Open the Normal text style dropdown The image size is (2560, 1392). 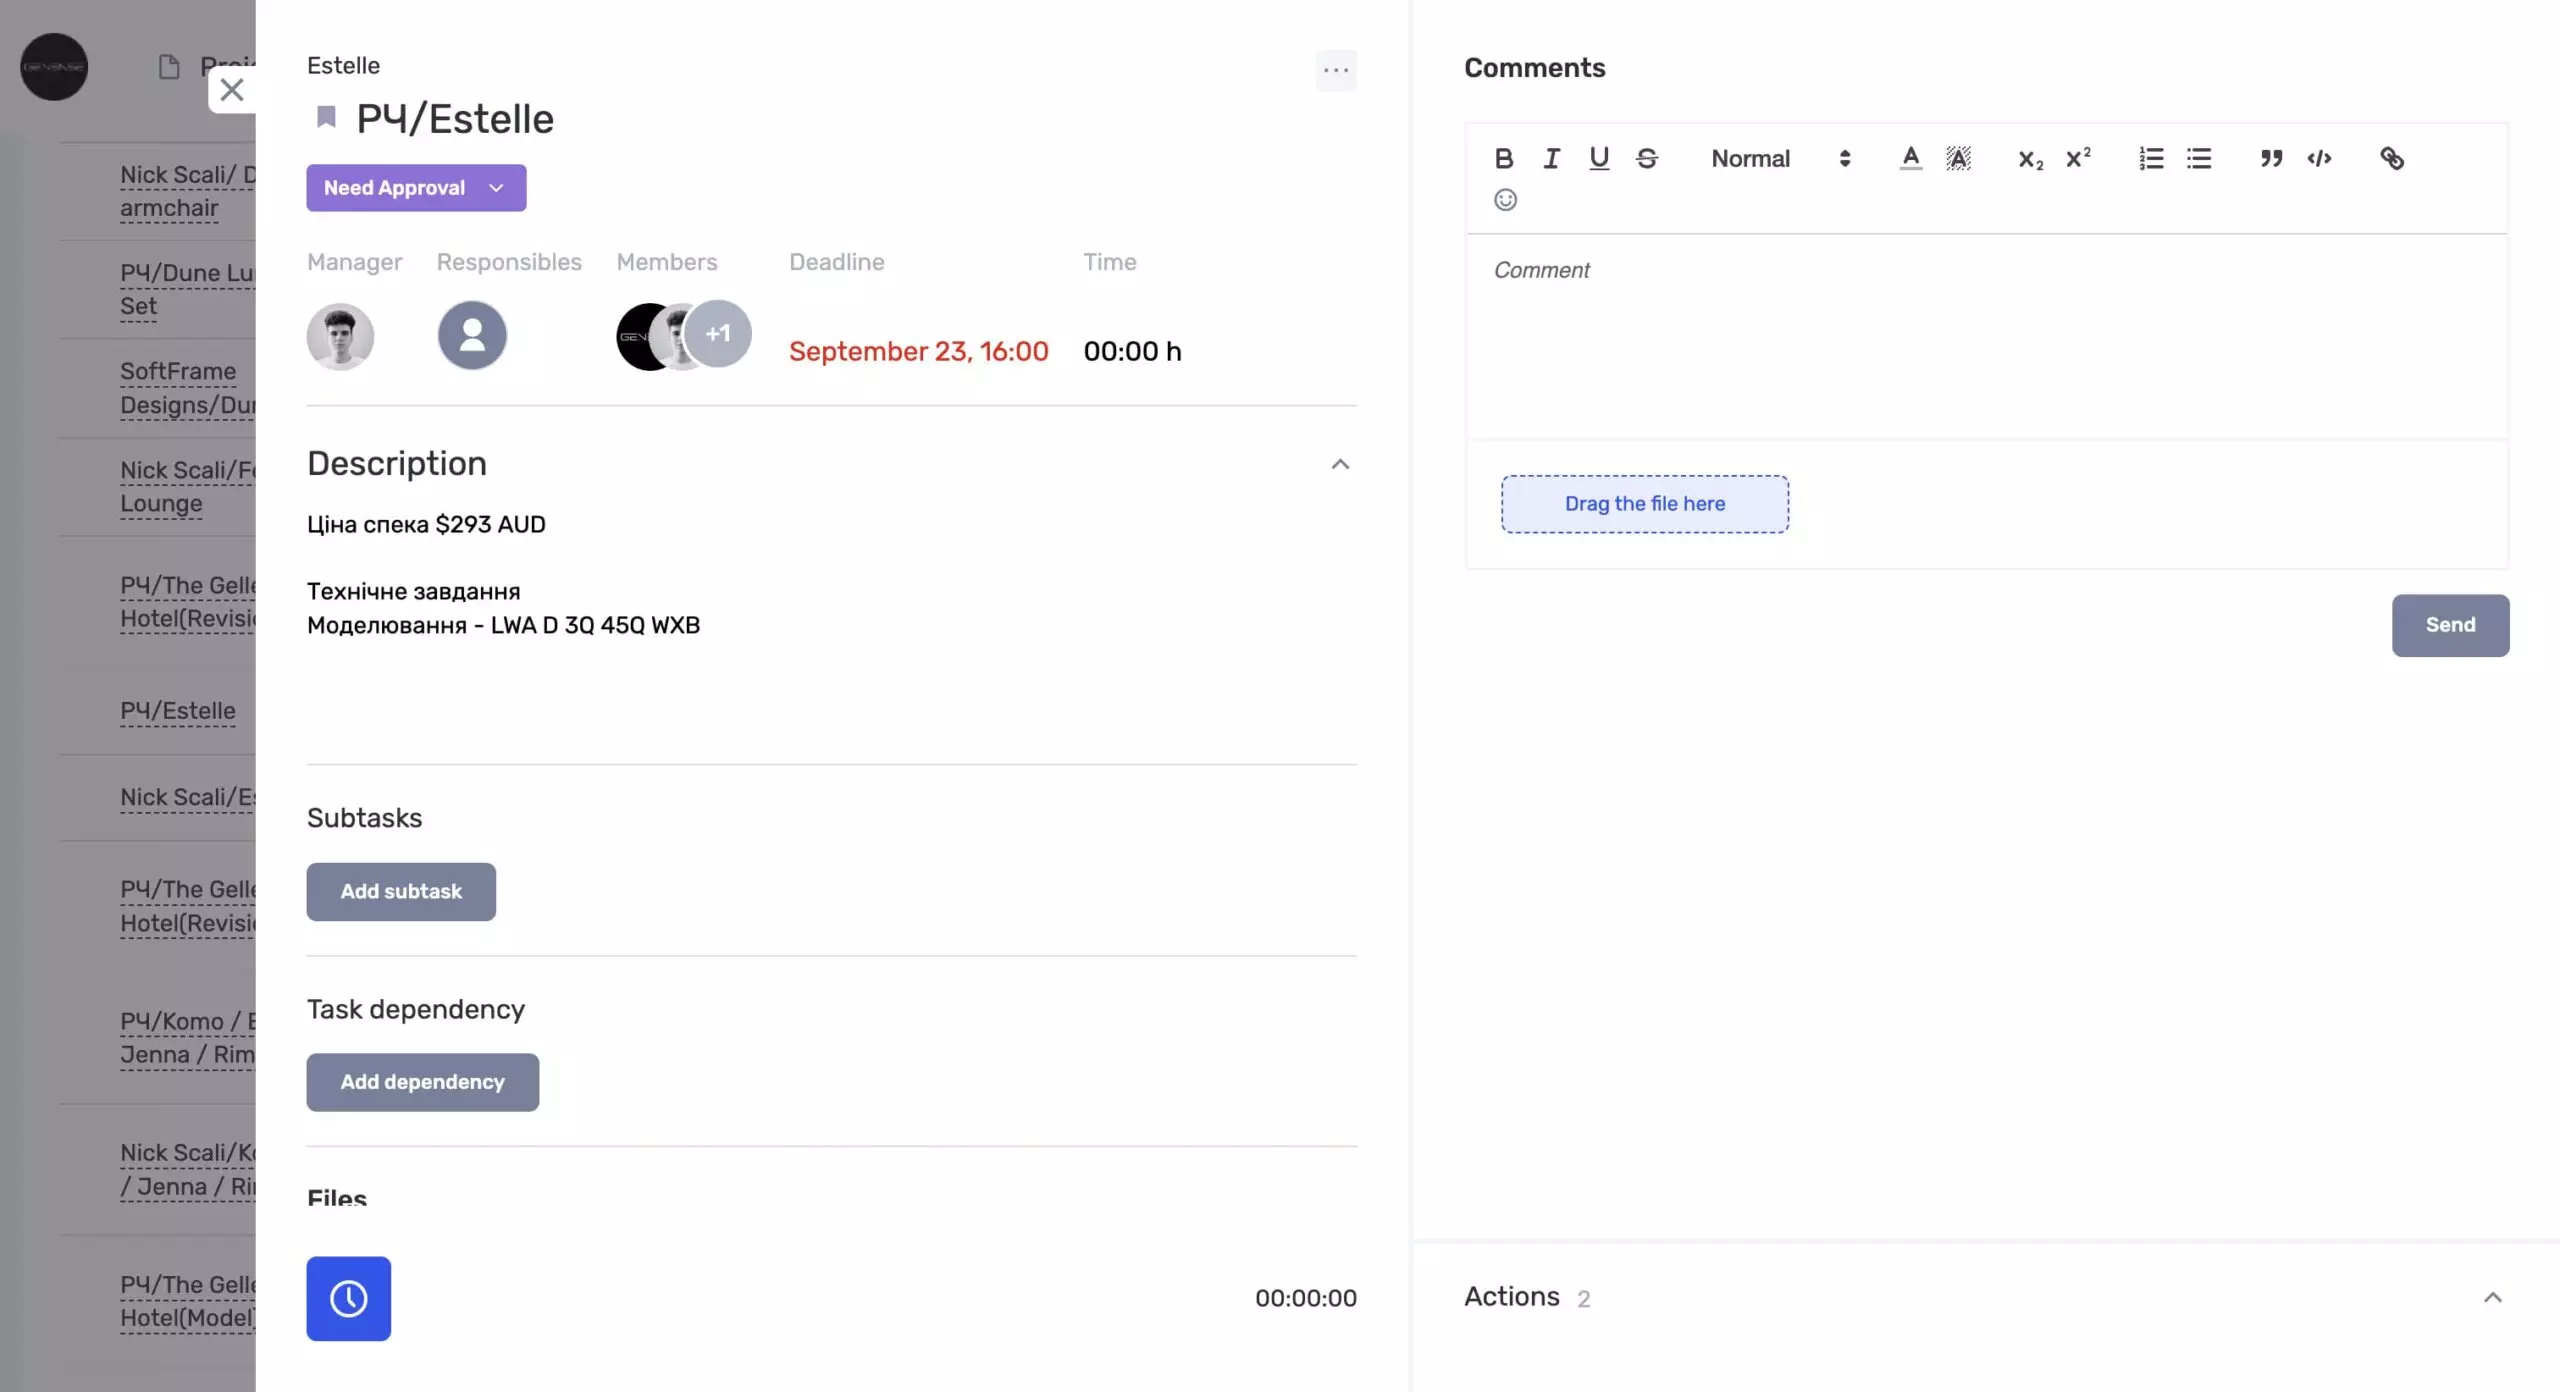1779,158
